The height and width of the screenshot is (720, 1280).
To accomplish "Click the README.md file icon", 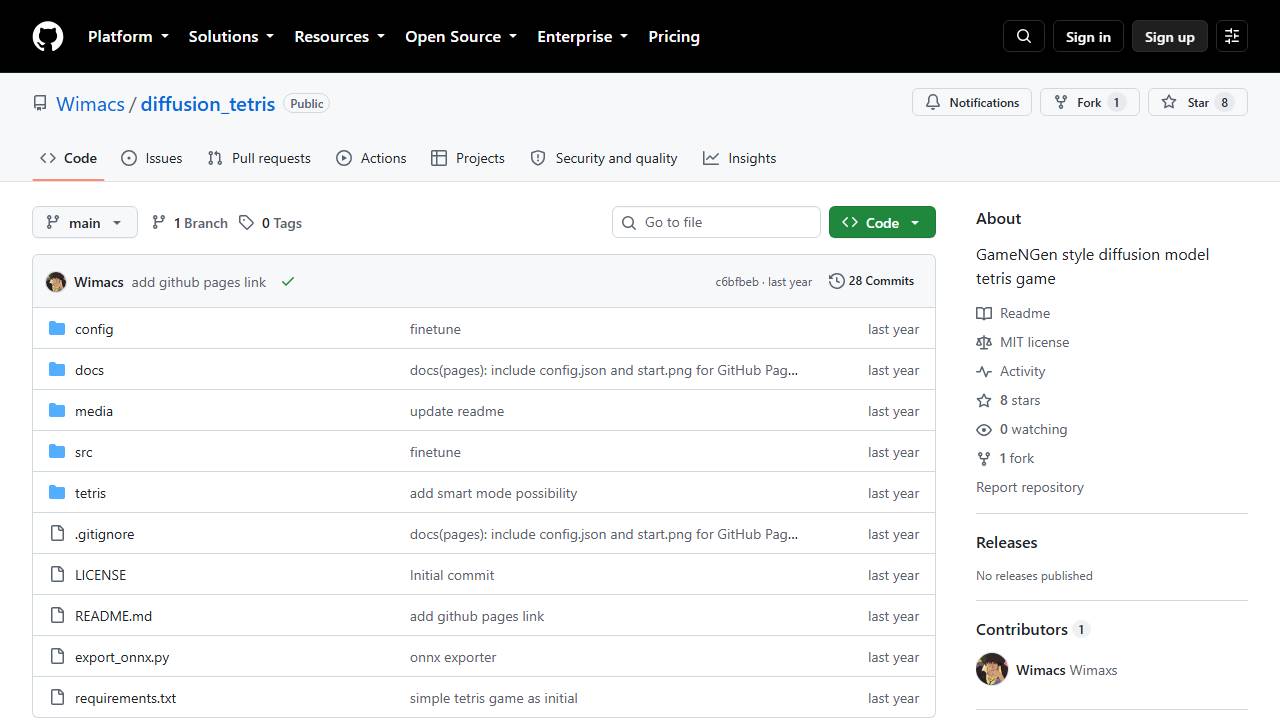I will point(57,616).
